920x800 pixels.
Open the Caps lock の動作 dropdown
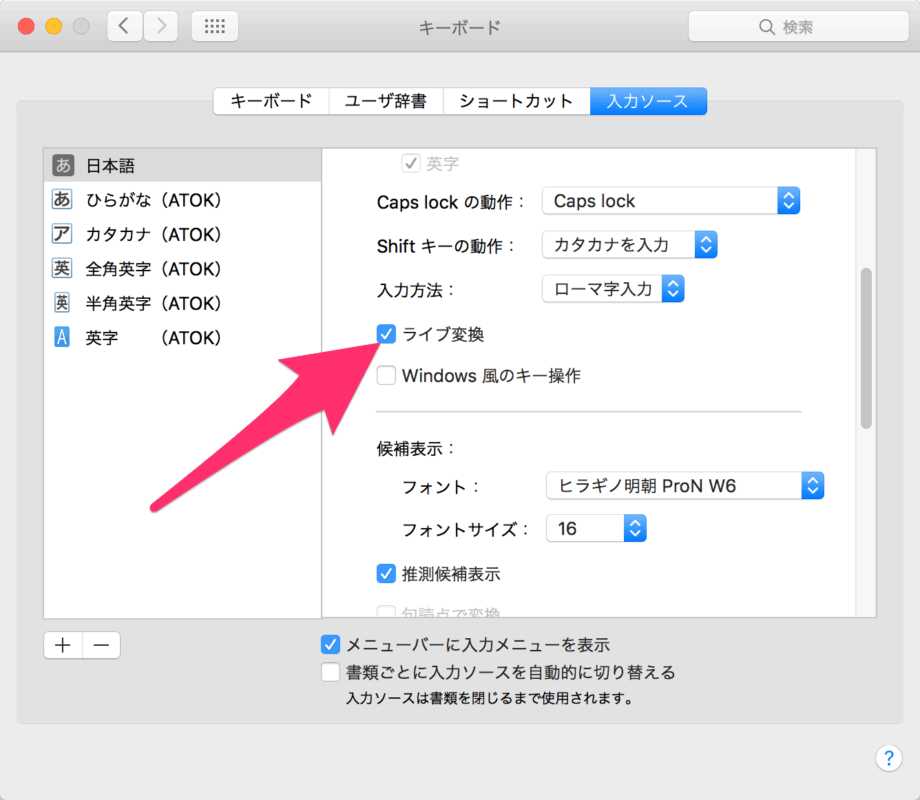coord(671,201)
